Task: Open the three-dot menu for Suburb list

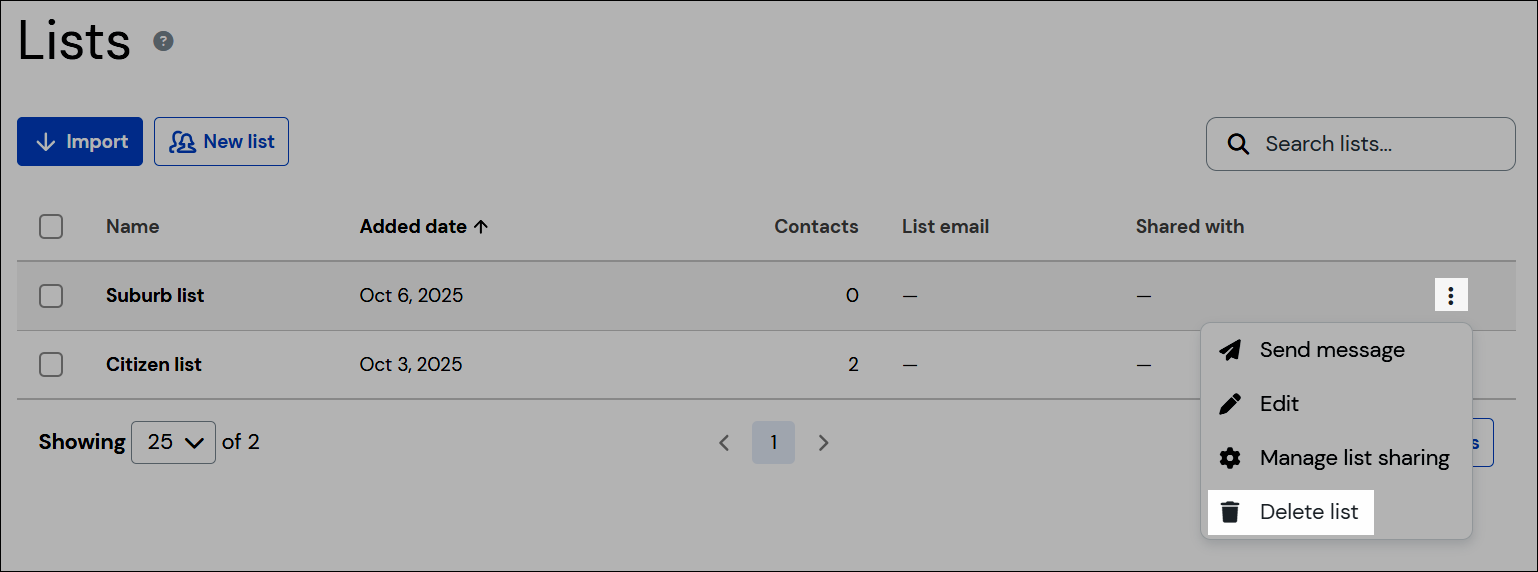Action: [x=1451, y=295]
